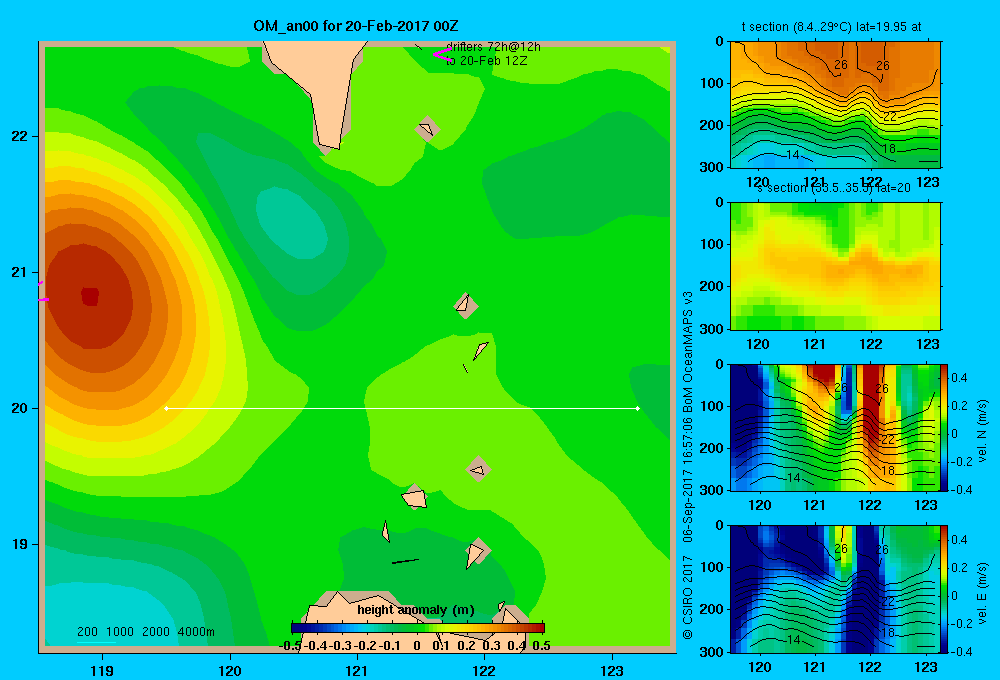The image size is (1000, 680).
Task: Click the "18" contour label in the temperature section
Action: click(888, 149)
